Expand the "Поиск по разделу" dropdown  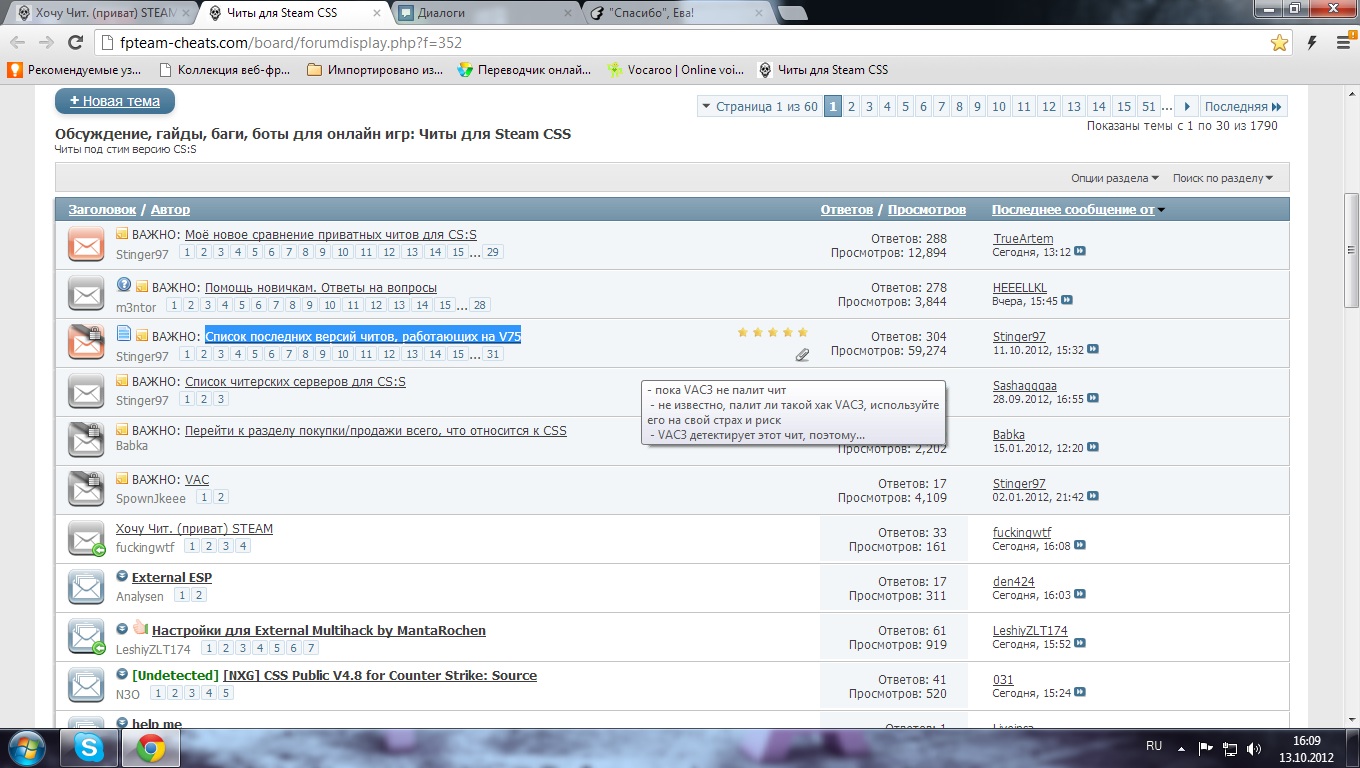[1223, 178]
